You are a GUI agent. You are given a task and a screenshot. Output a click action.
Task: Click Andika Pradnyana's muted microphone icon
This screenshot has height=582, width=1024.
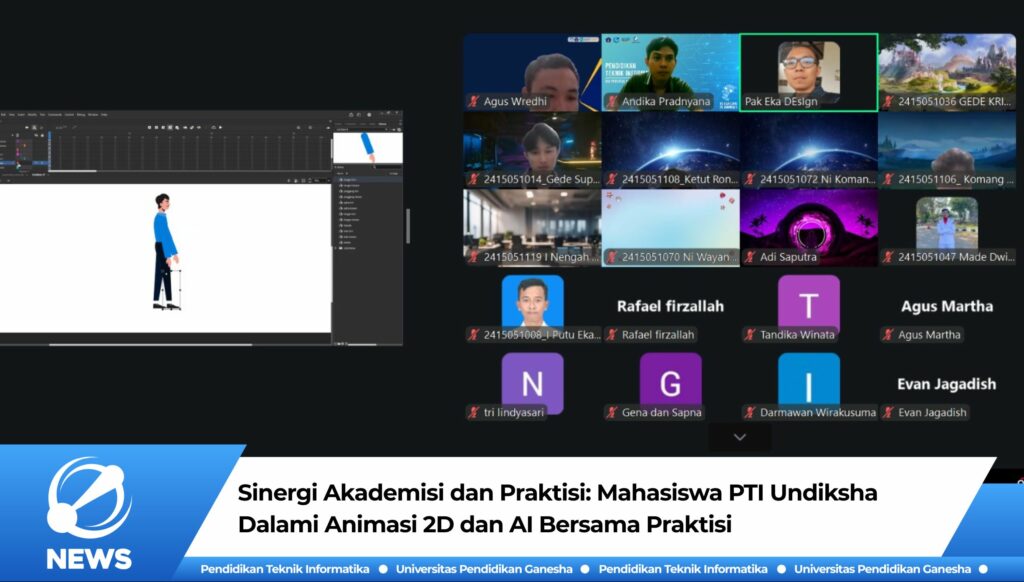612,102
